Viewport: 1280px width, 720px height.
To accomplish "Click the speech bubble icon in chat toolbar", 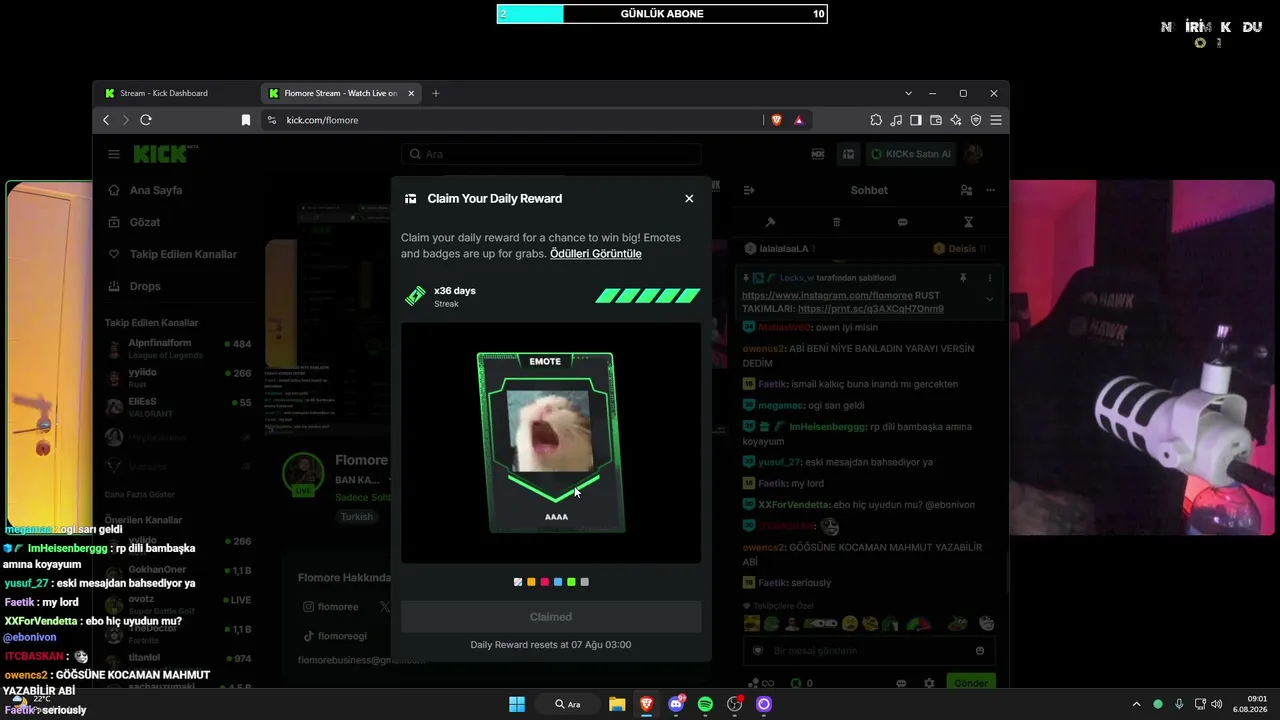I will (902, 222).
